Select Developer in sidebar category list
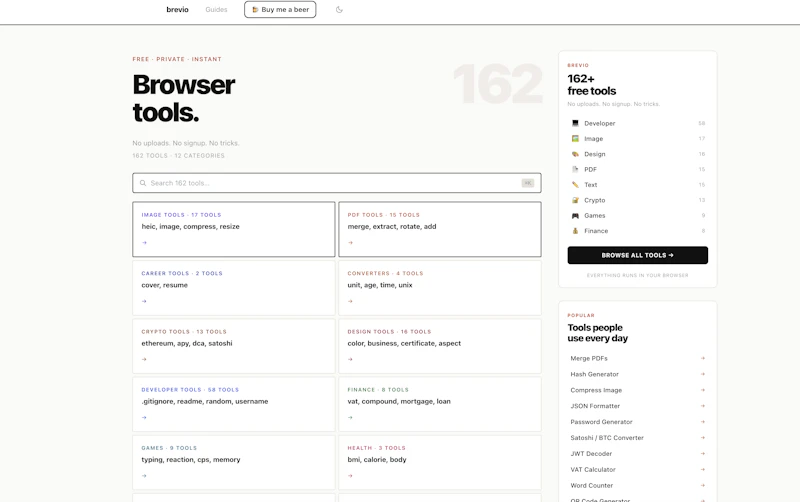 click(x=638, y=123)
